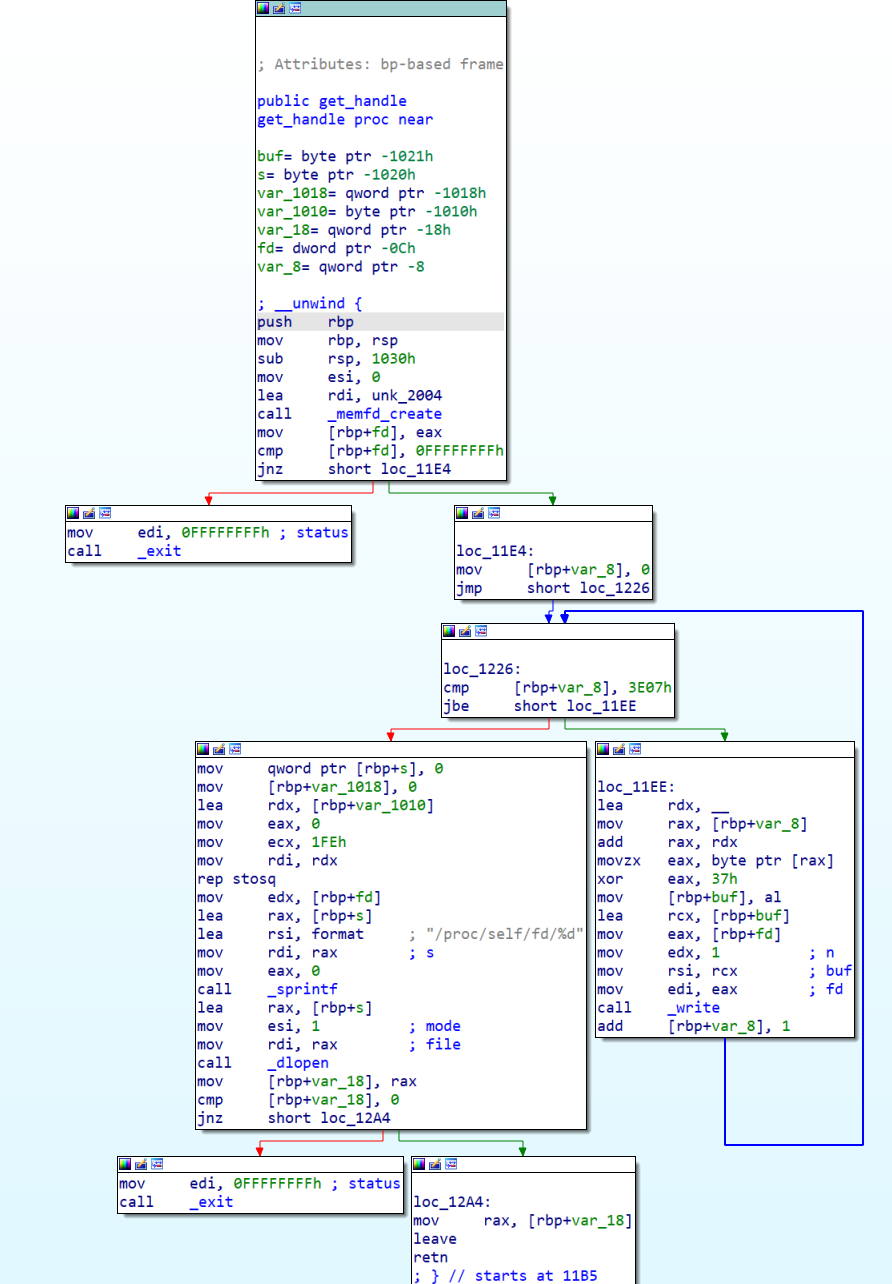Click the pencil icon on loc_11EE block

617,748
